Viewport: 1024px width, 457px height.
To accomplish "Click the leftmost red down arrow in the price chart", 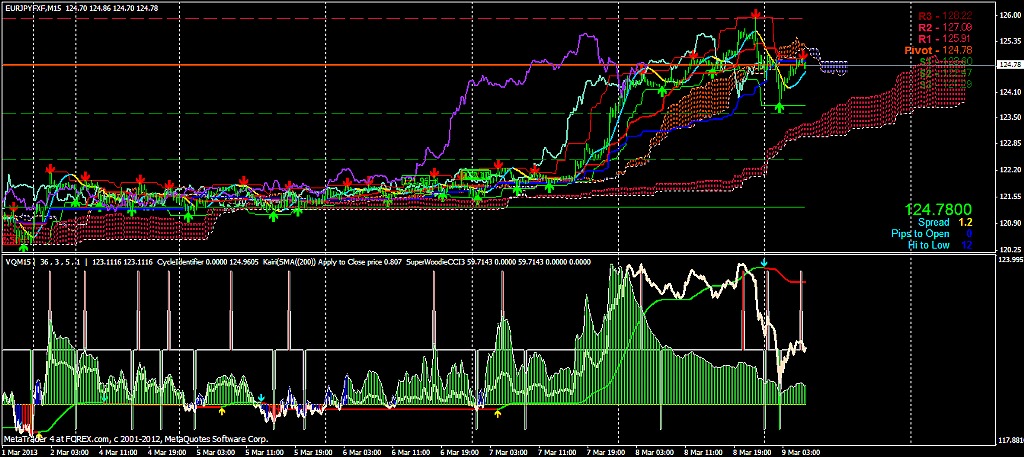I will 11,207.
